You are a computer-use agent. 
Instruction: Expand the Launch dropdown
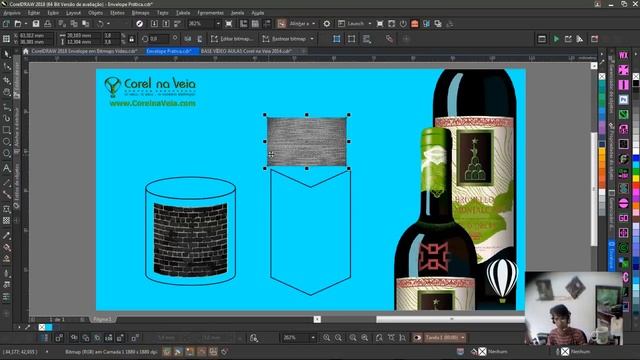pos(370,24)
